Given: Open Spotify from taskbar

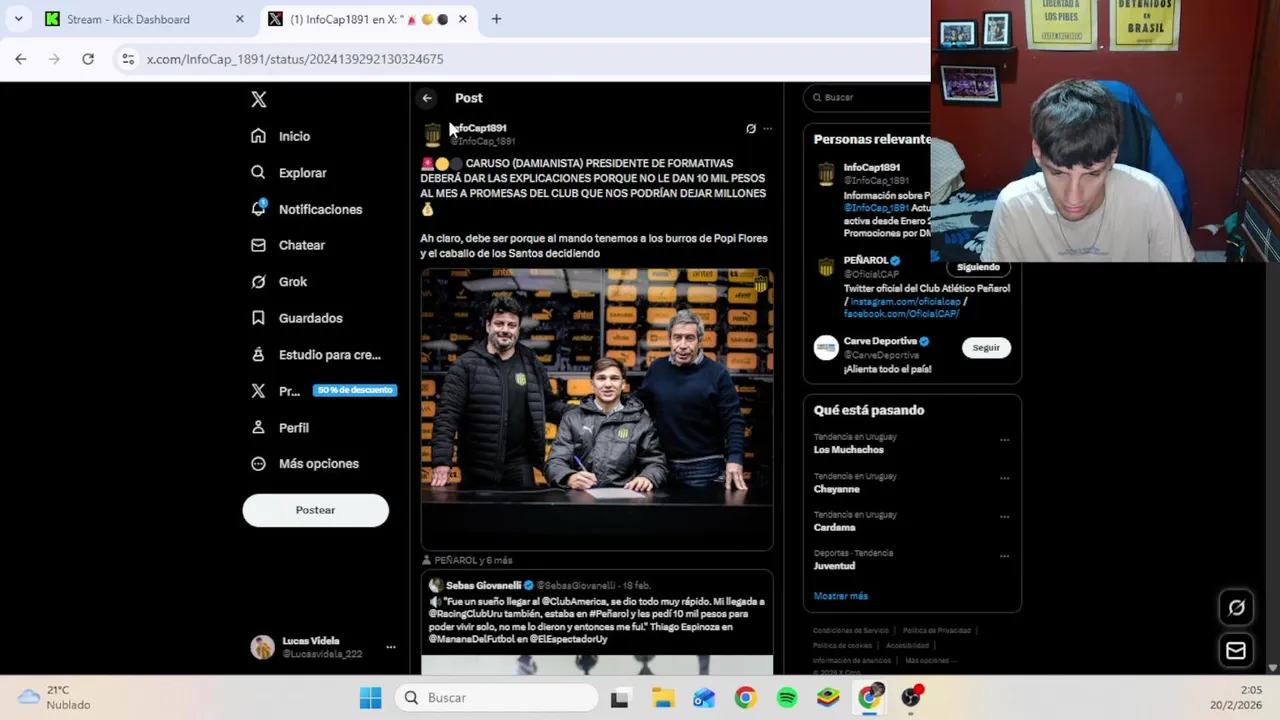Looking at the screenshot, I should click(787, 698).
